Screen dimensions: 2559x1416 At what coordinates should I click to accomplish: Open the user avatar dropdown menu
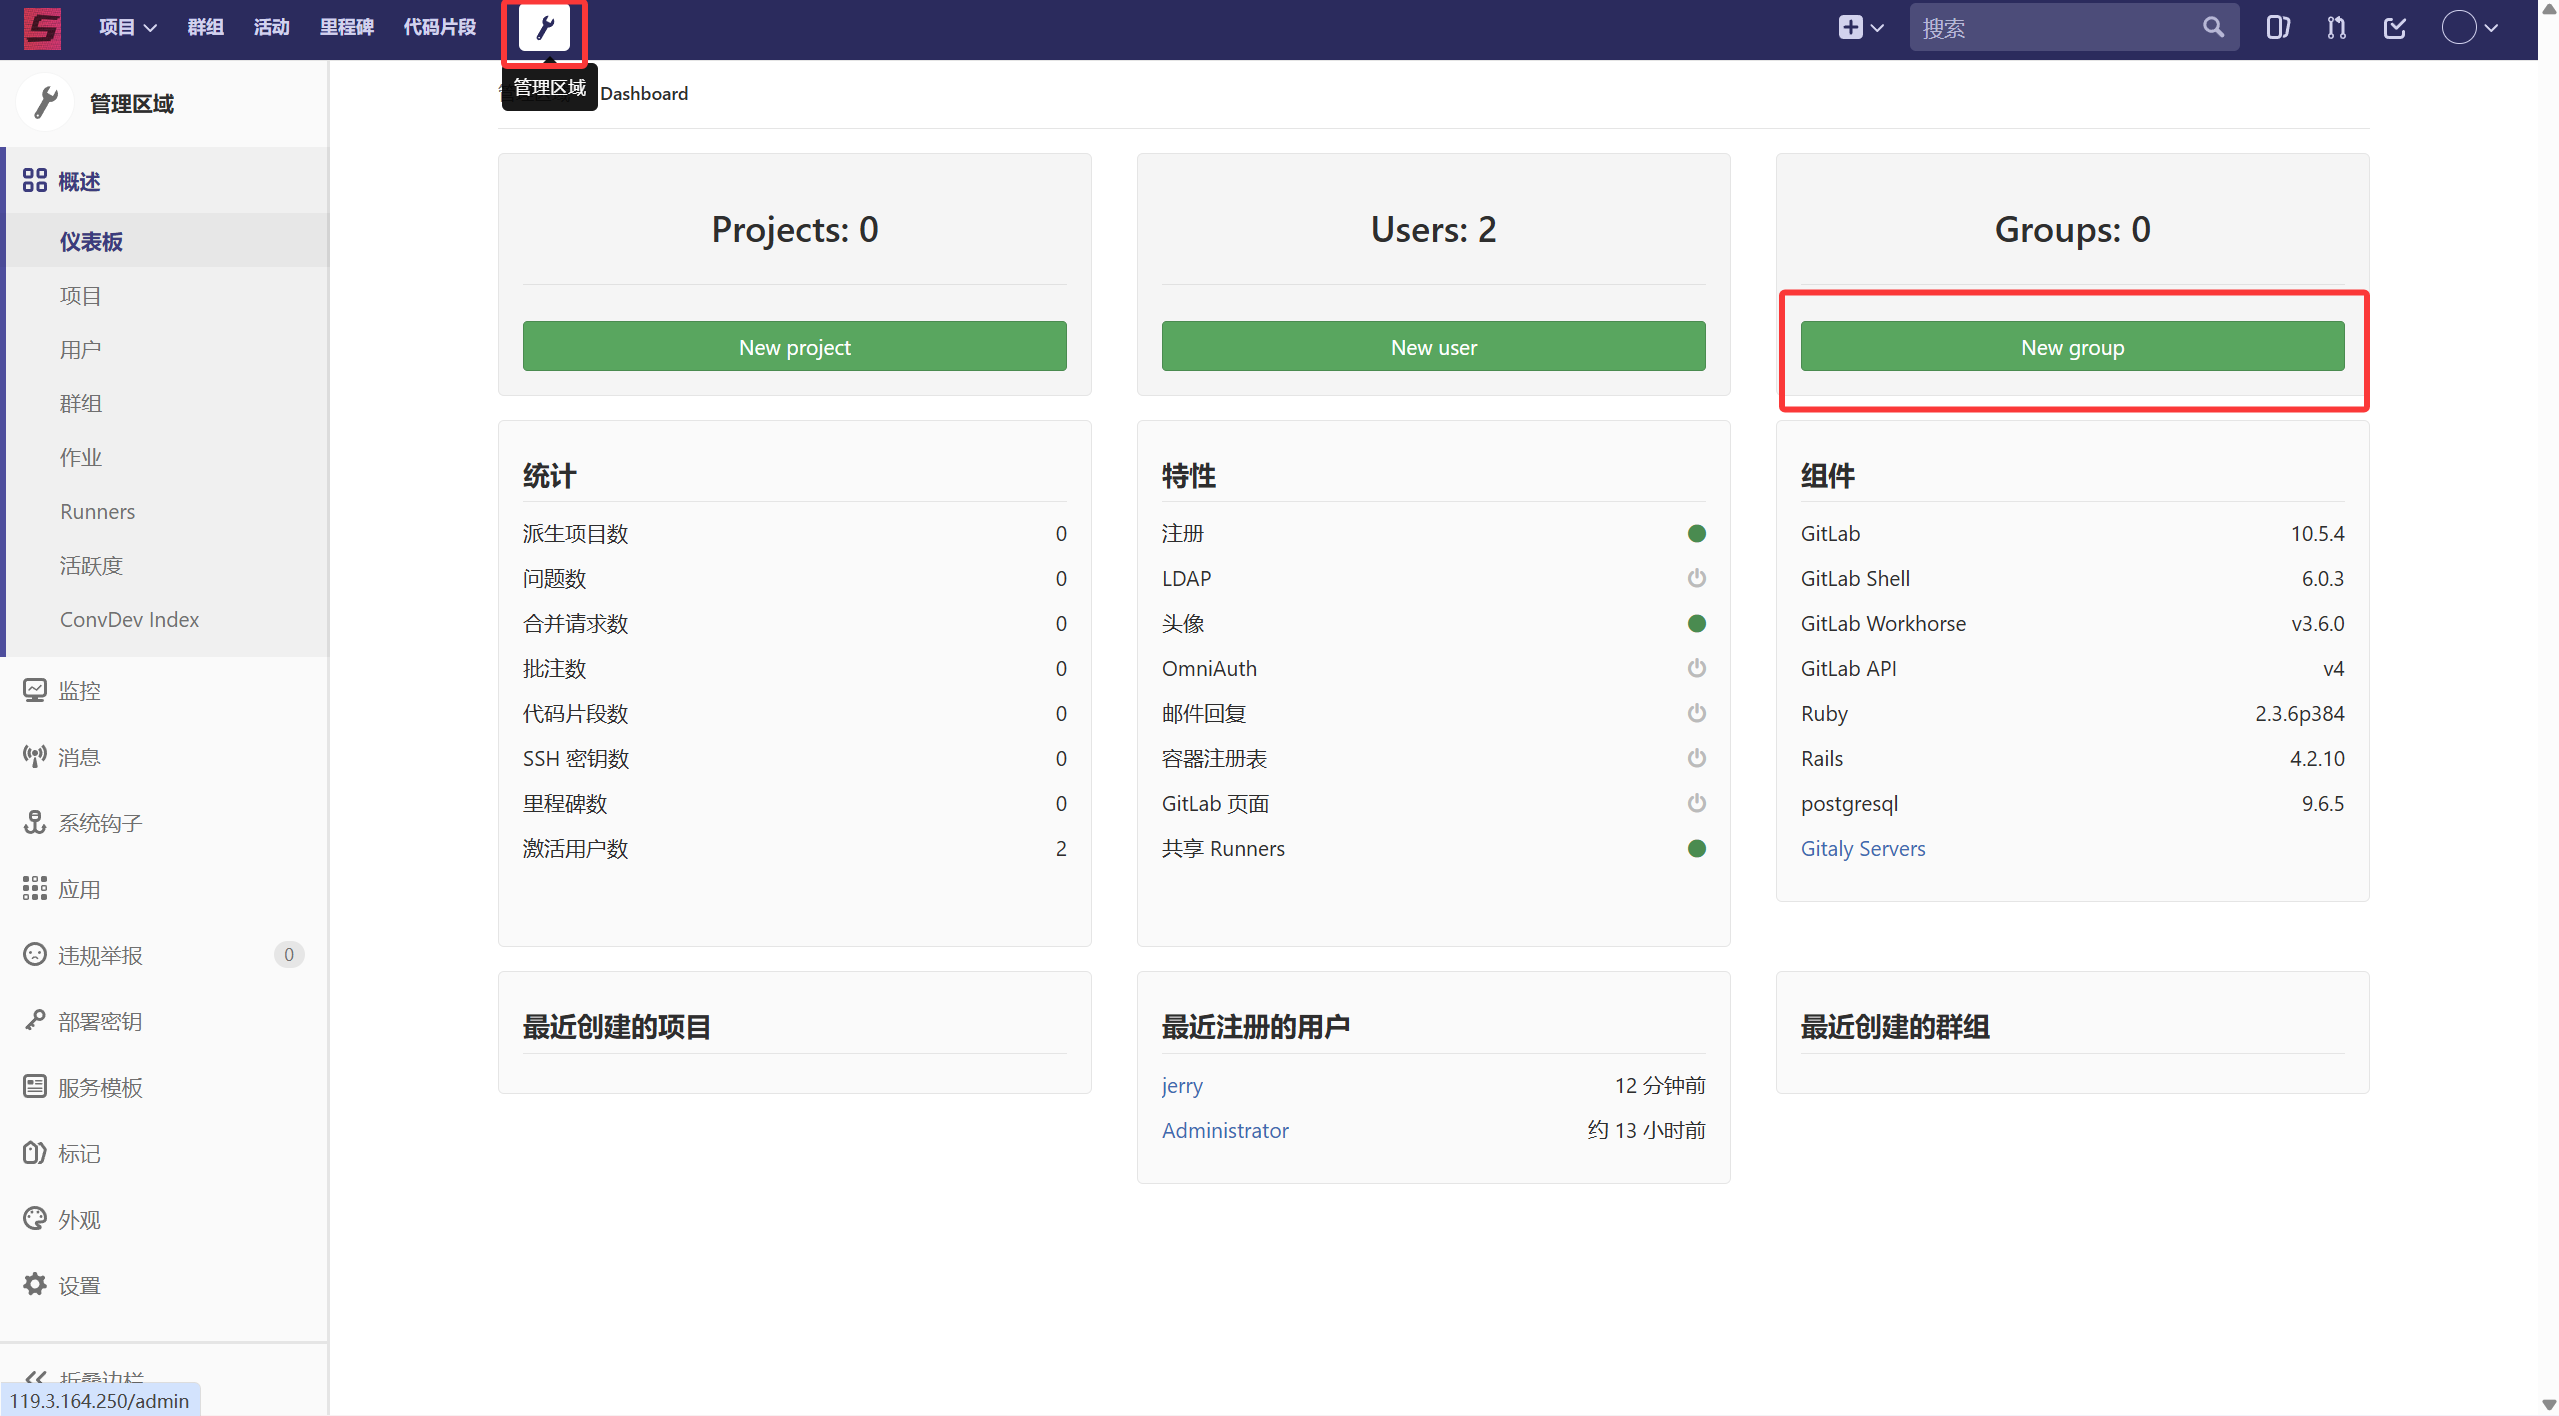(2470, 27)
